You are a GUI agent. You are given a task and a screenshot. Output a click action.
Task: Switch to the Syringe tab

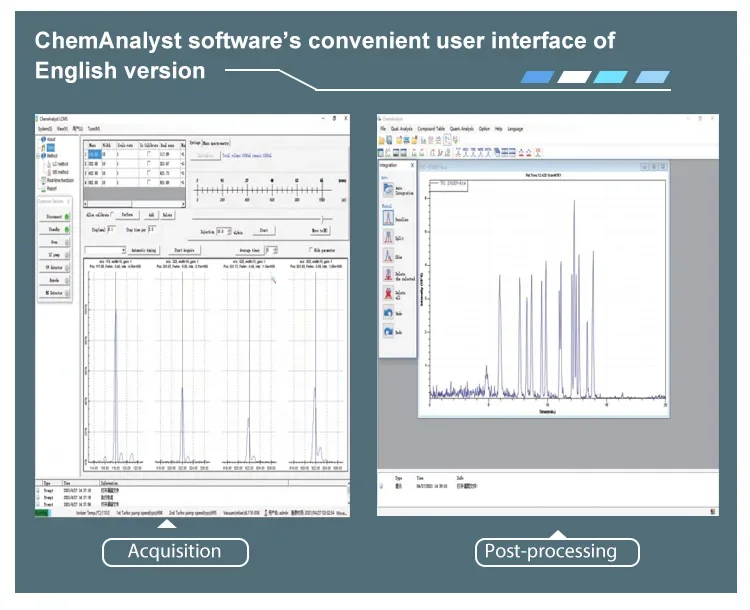[x=195, y=143]
